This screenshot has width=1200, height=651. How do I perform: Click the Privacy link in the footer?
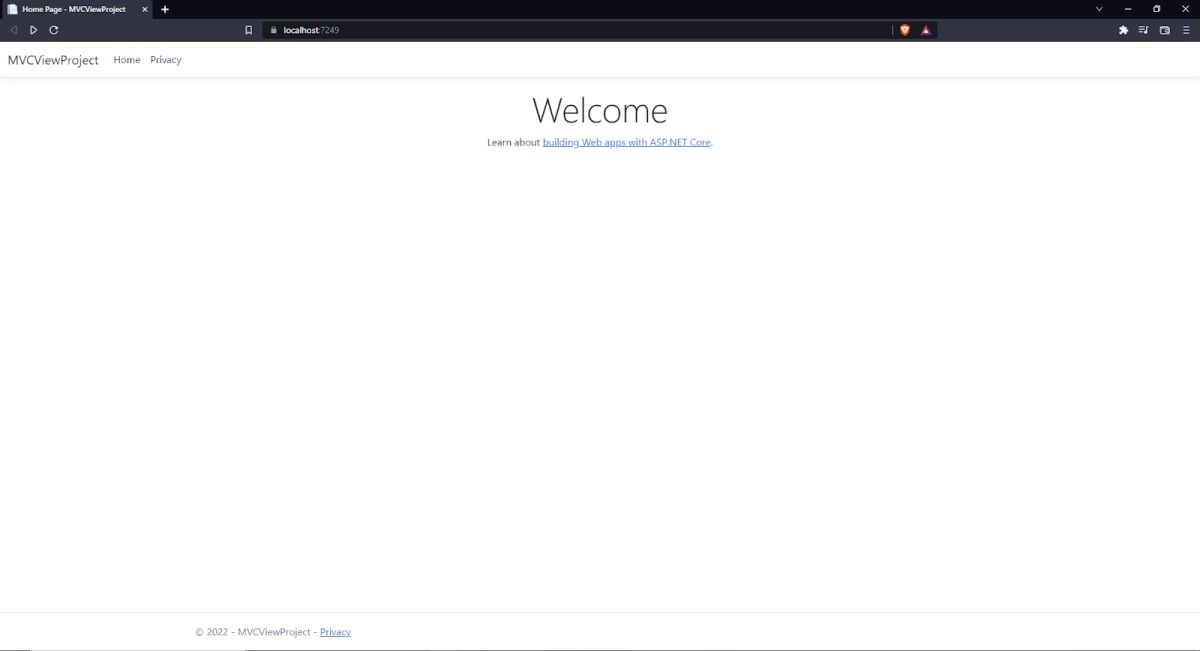tap(335, 632)
